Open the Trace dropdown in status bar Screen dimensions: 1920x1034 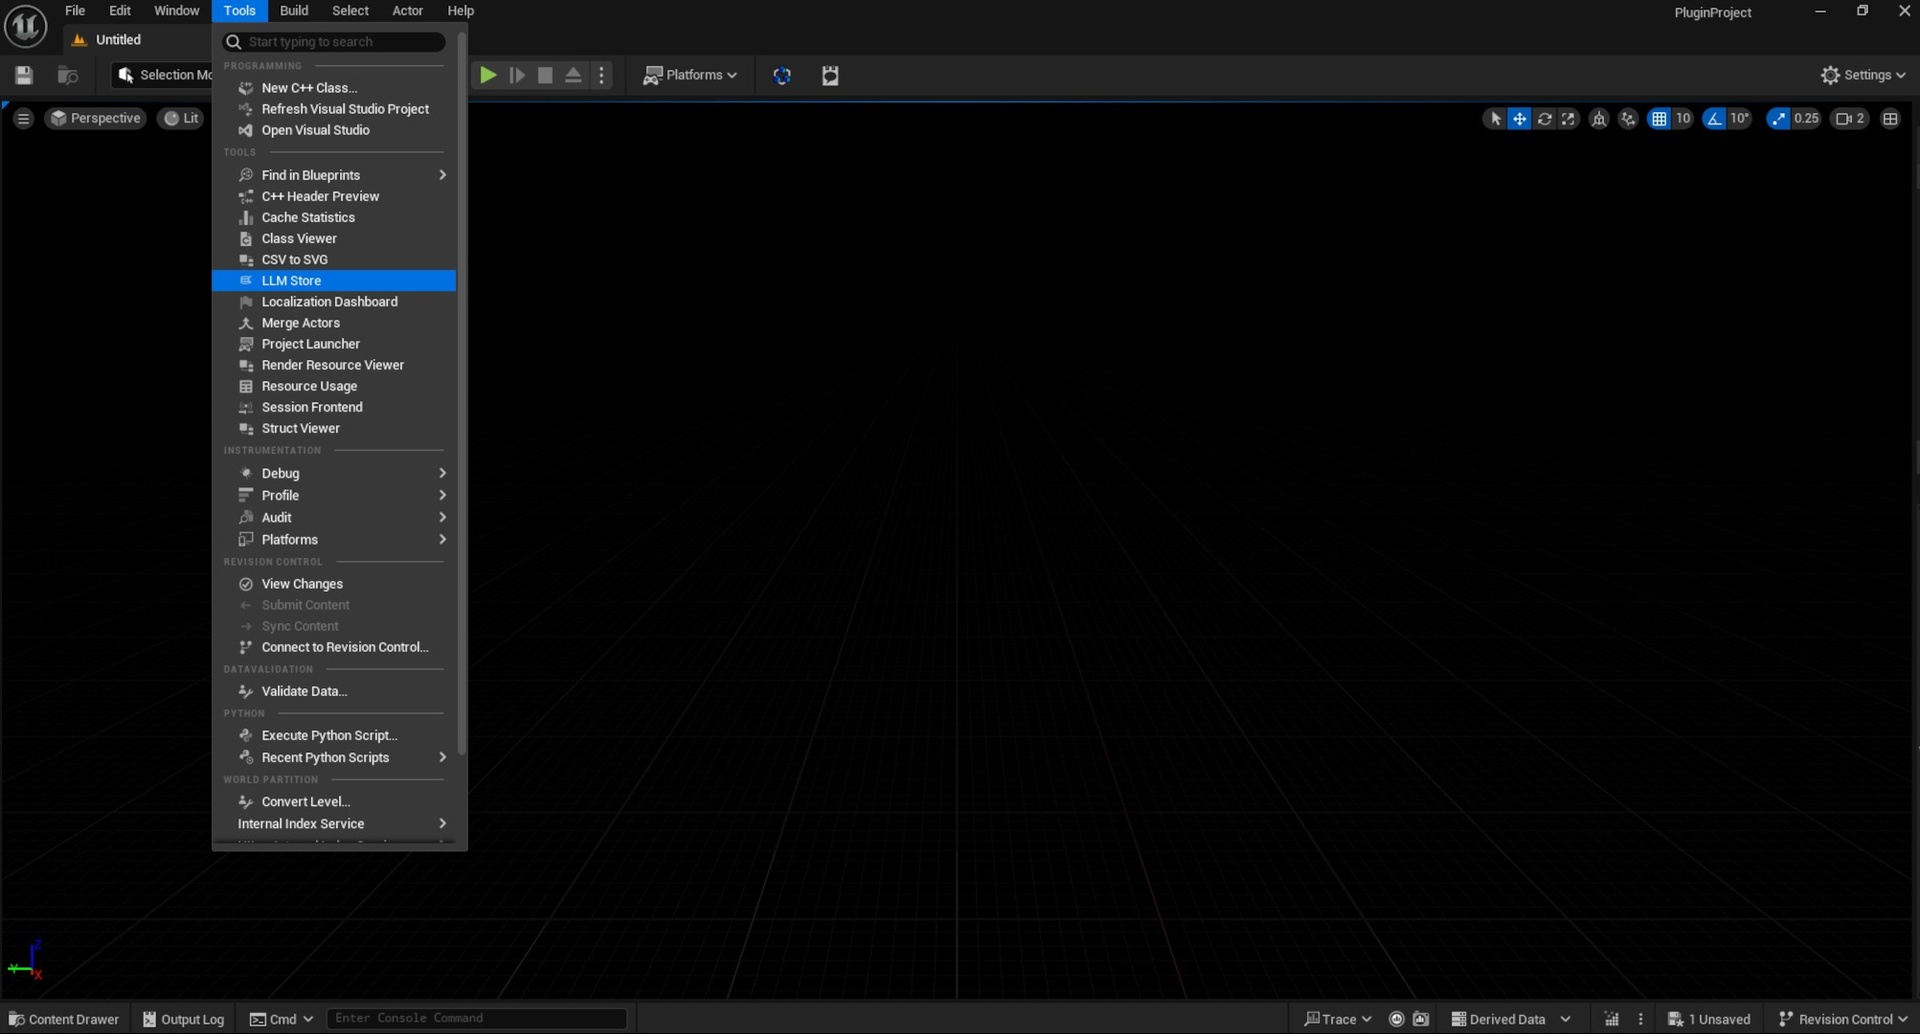pos(1338,1019)
